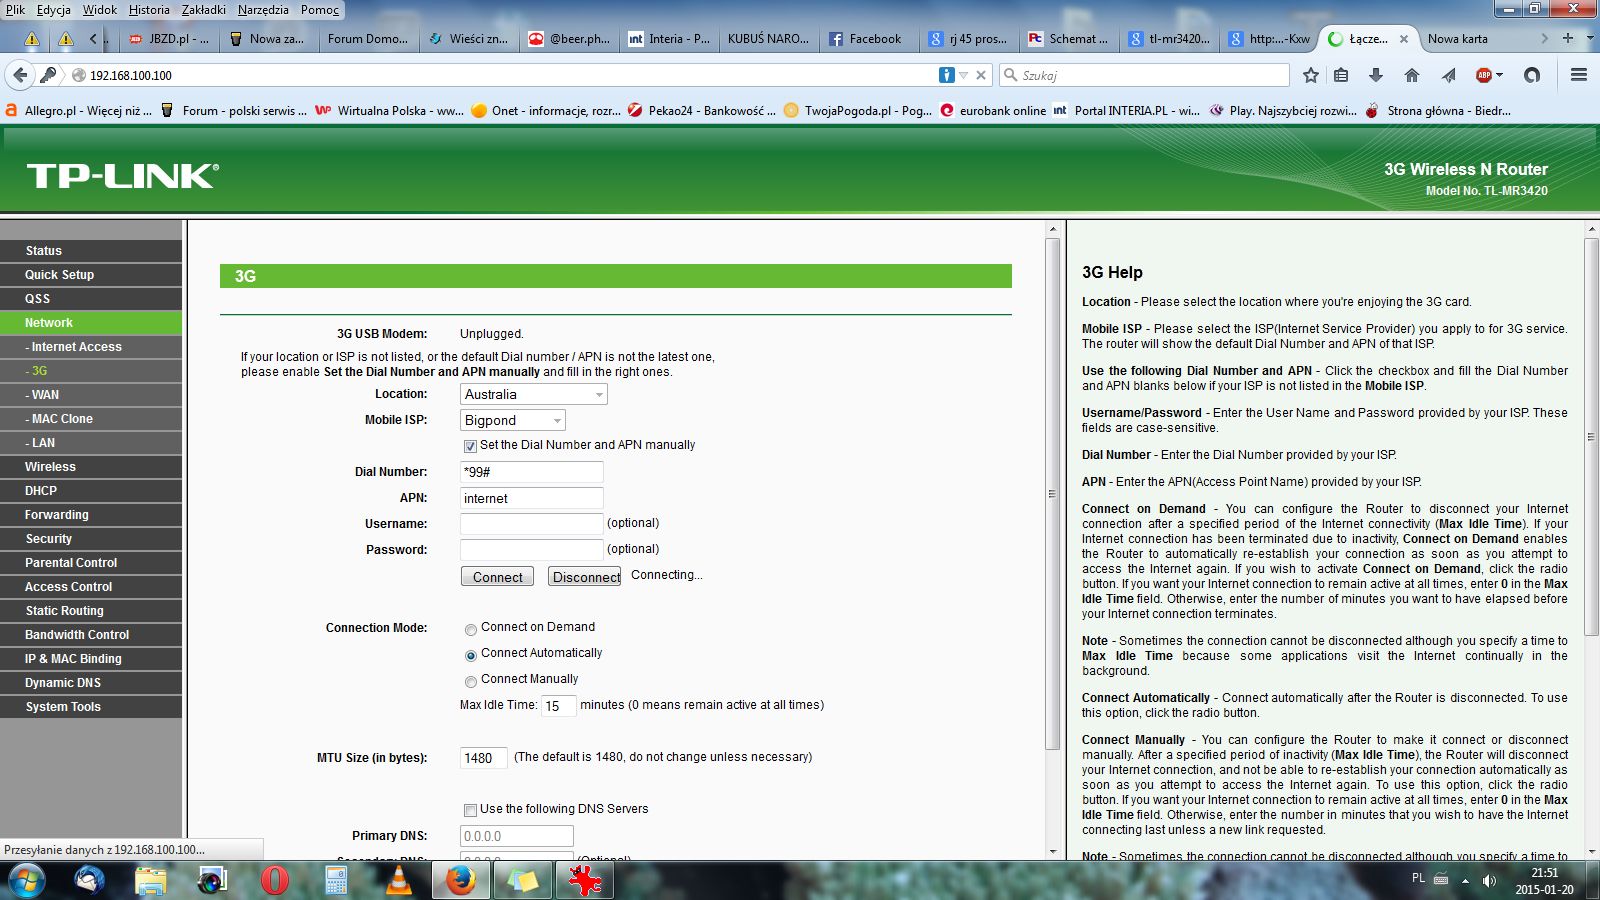Open the Narzędzia menu
1600x900 pixels.
[x=263, y=9]
